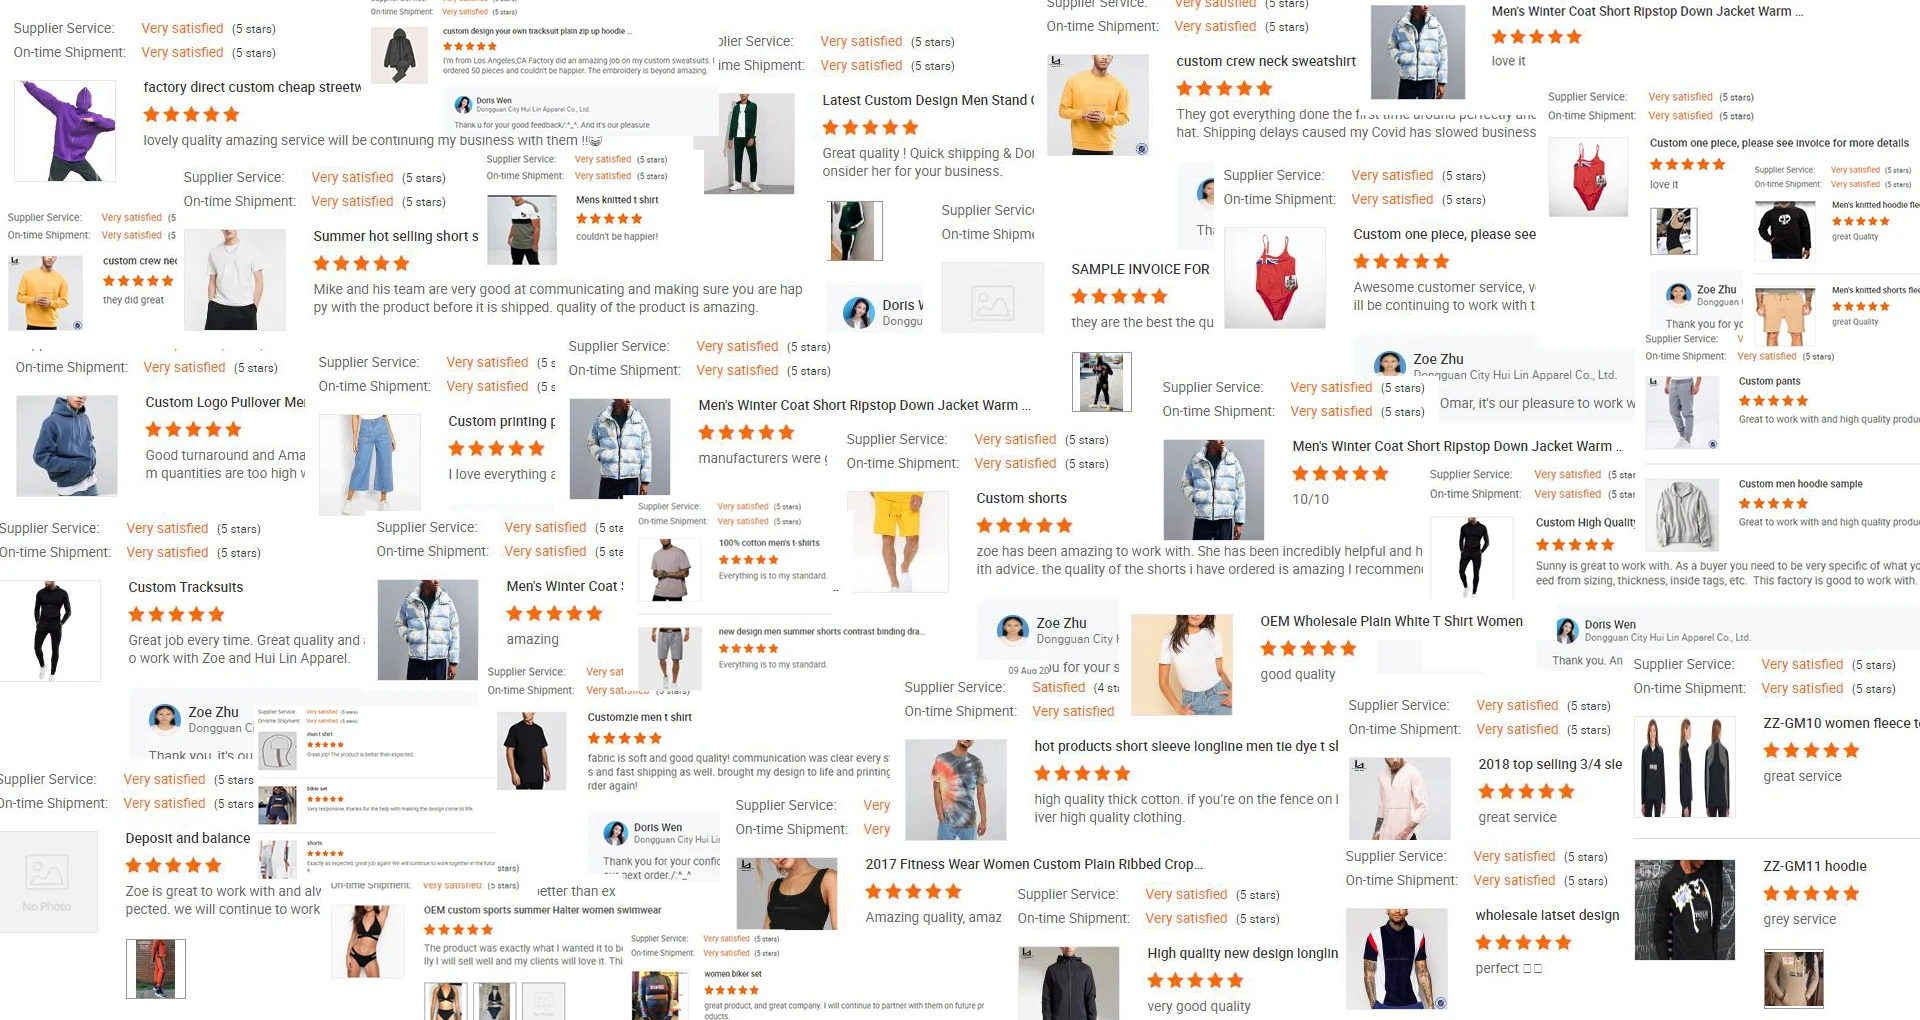Viewport: 1920px width, 1020px height.
Task: Open Zoe Zhu avatar above OEM T Shirt review
Action: tap(1014, 630)
